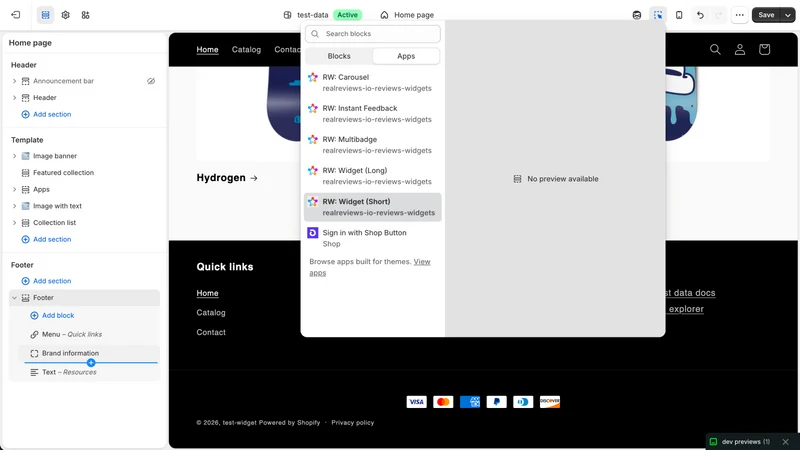Choose RW: Multibadge app block
This screenshot has width=800, height=450.
[x=372, y=145]
